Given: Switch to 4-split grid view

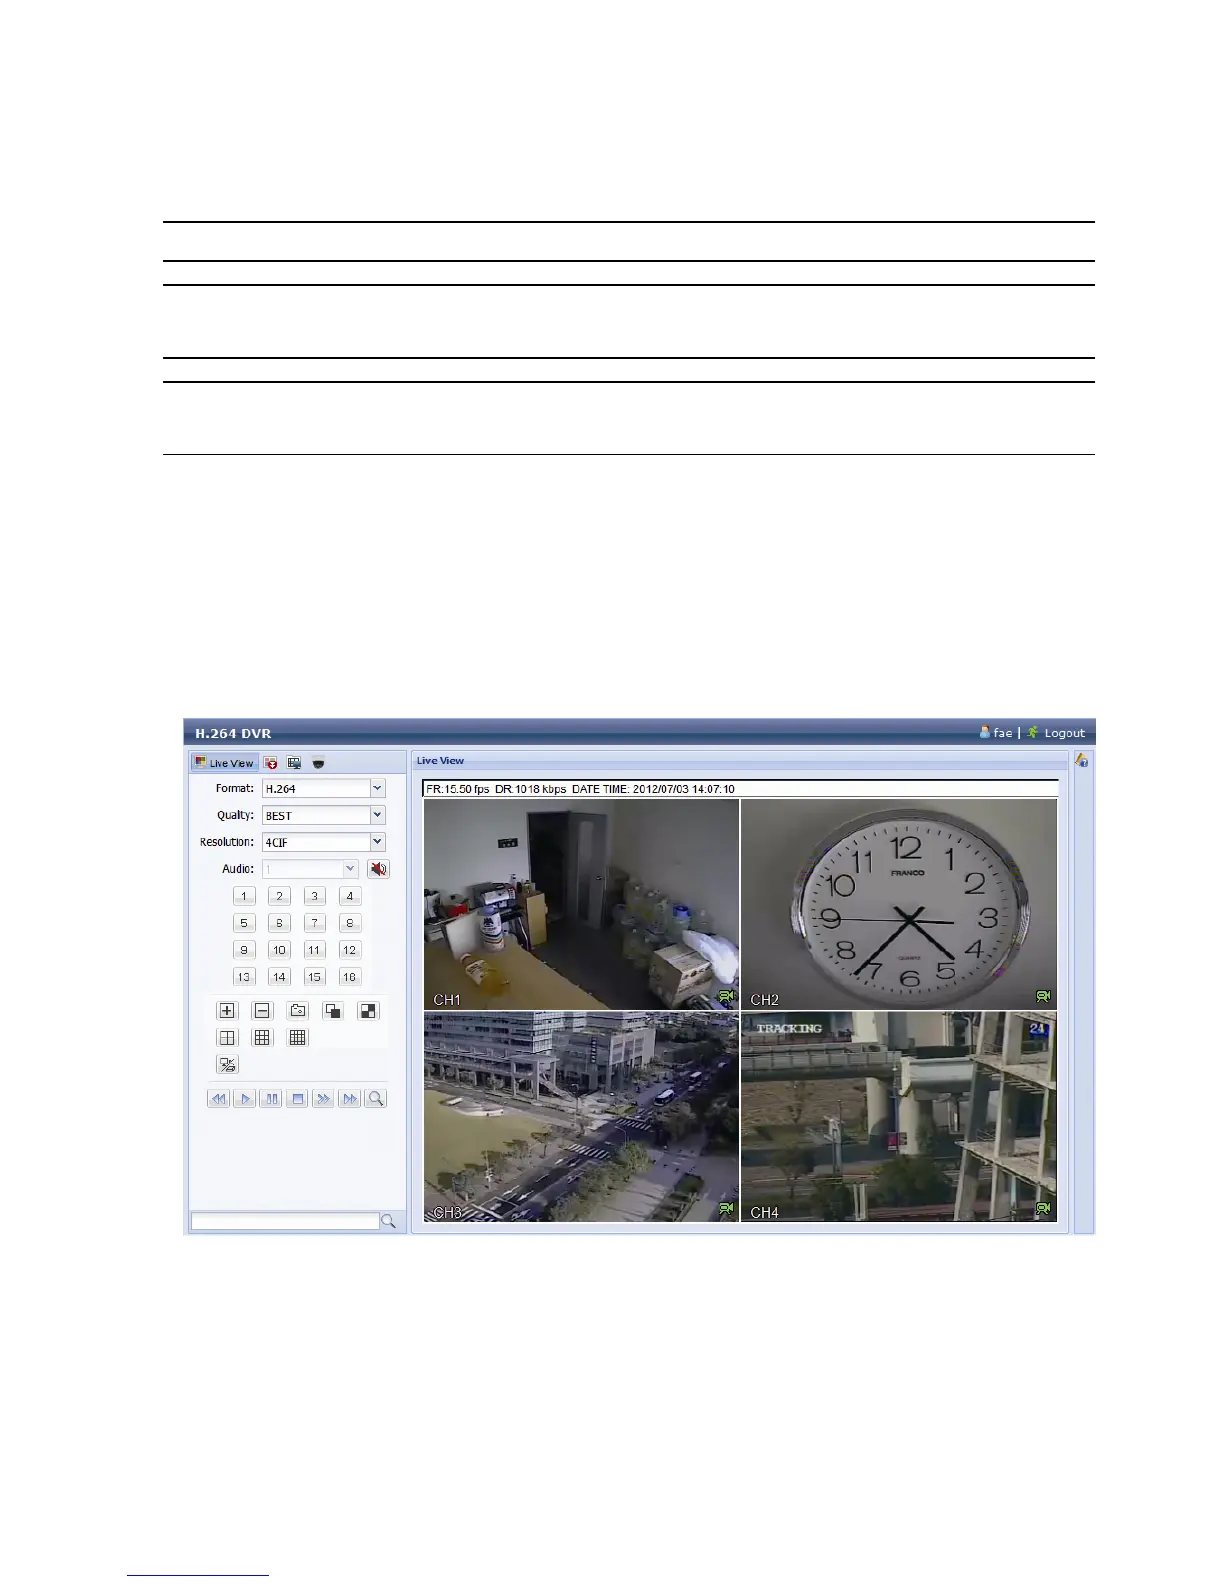Looking at the screenshot, I should coord(227,1038).
